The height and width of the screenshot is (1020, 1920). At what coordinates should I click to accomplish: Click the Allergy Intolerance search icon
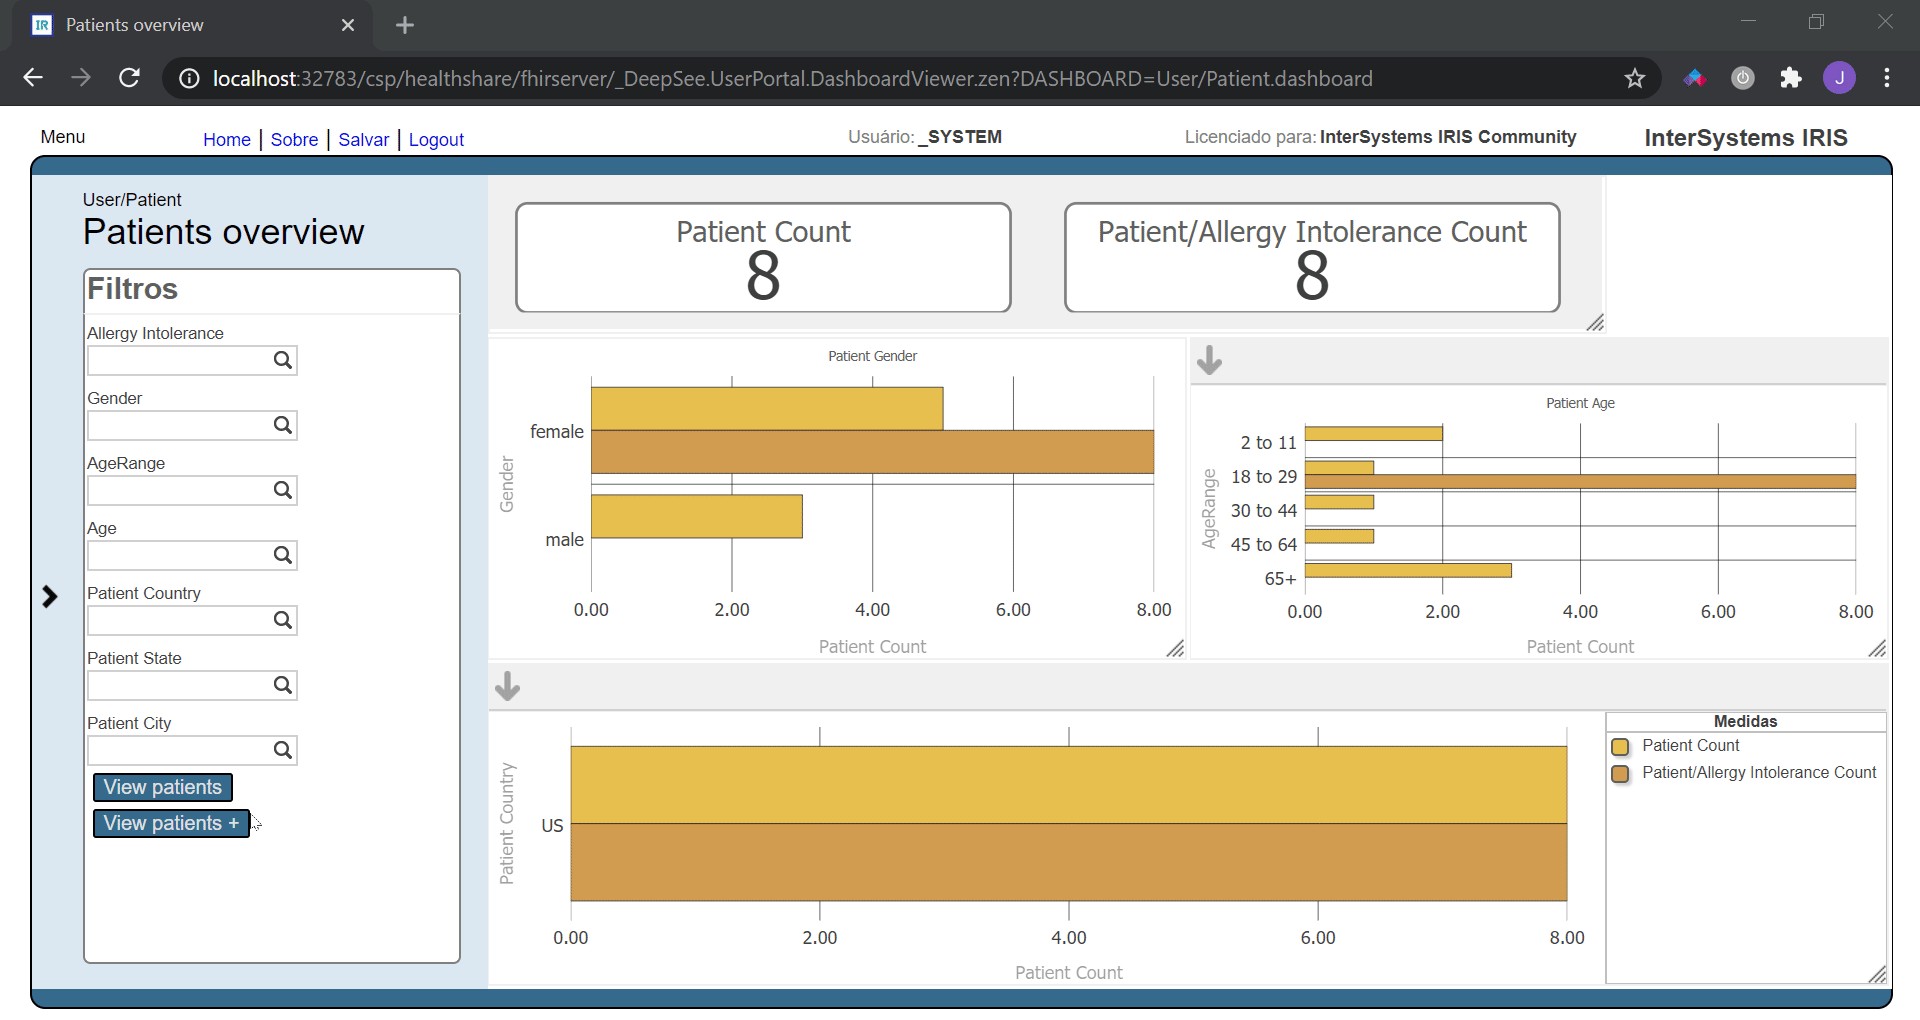[x=283, y=360]
